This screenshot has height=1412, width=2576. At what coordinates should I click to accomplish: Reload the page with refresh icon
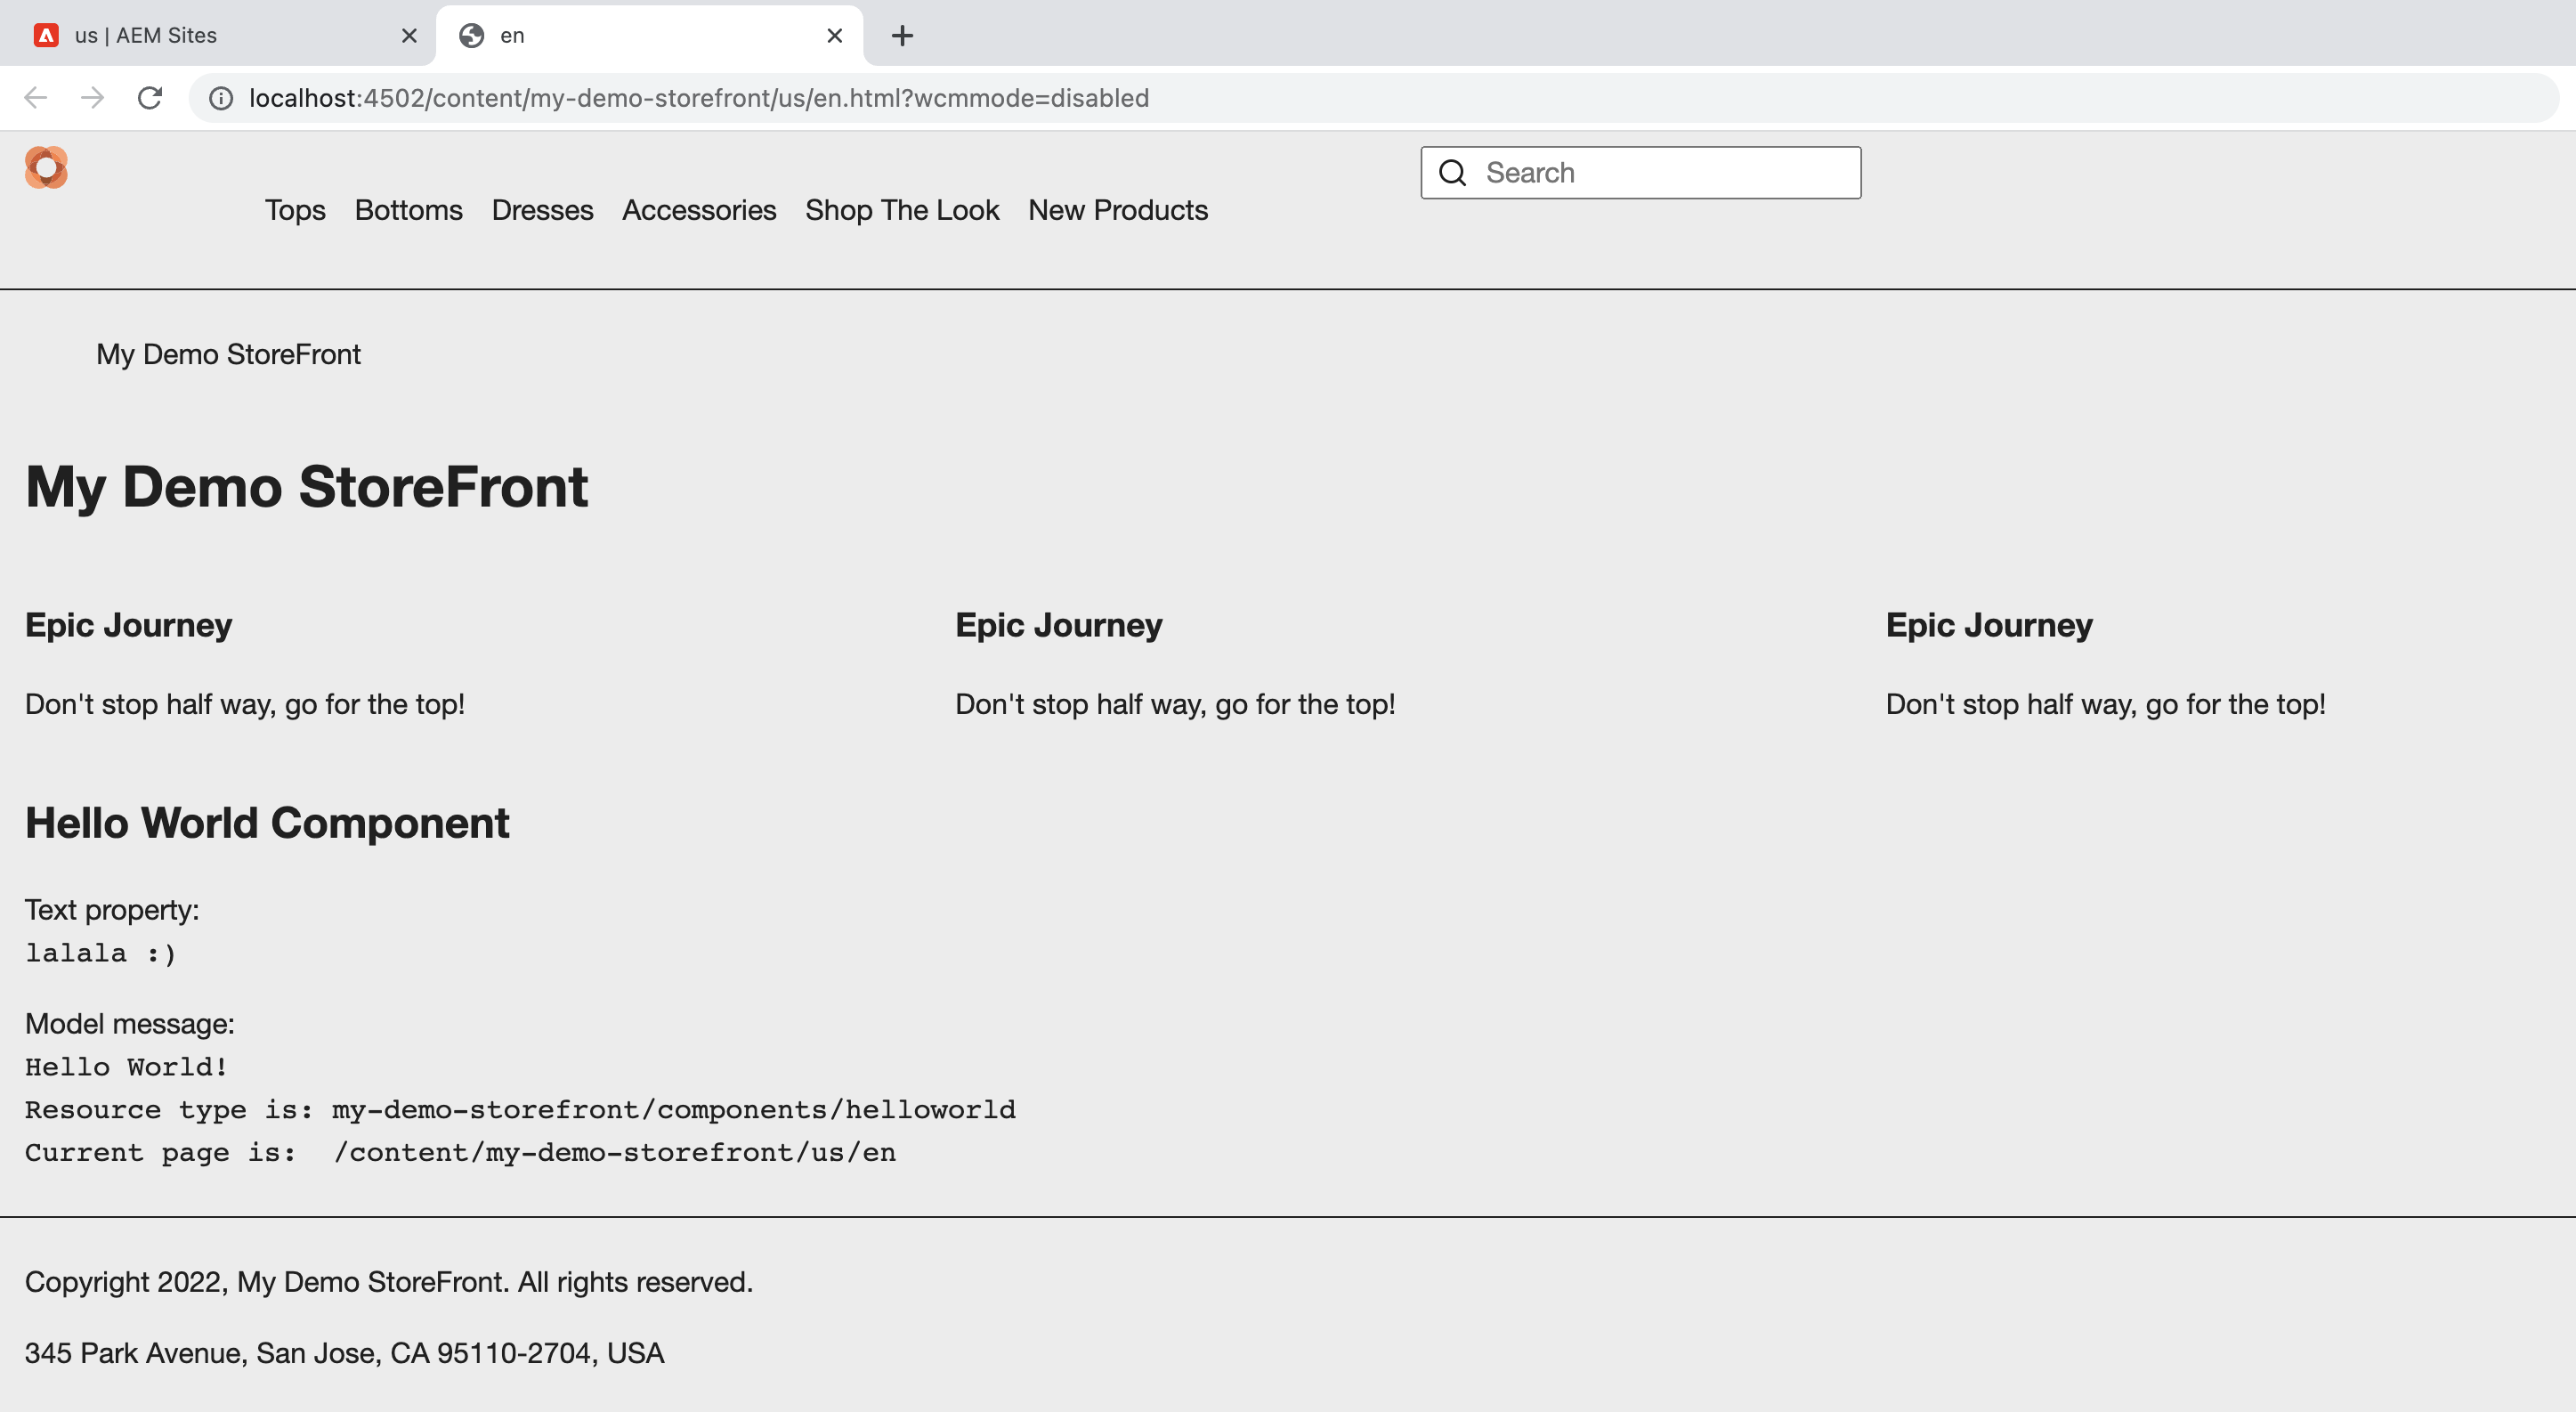150,98
